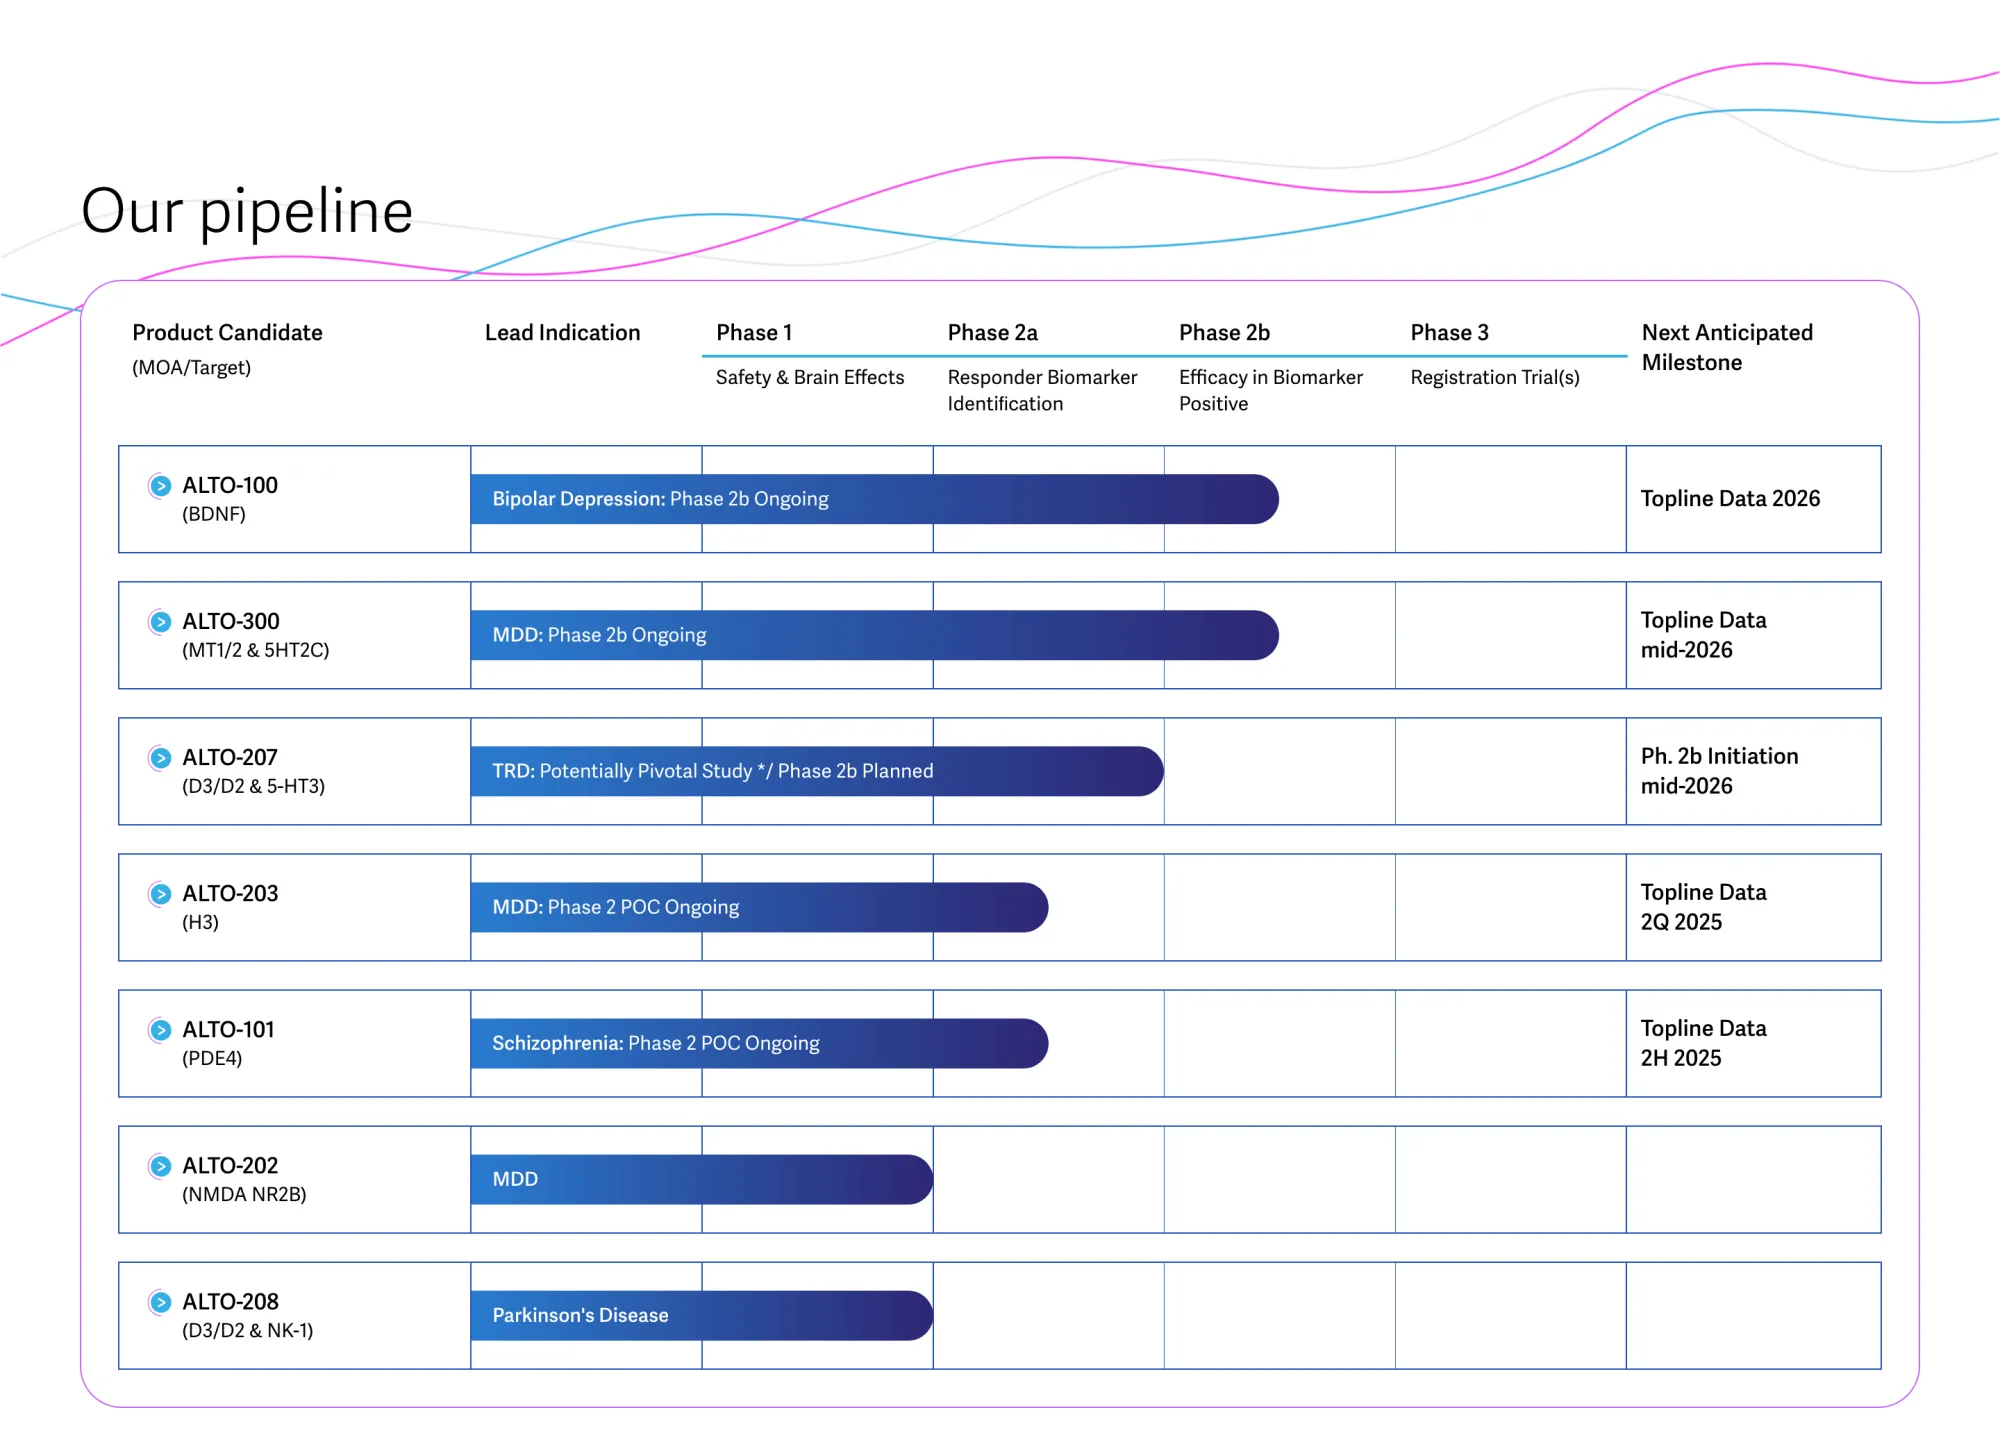Click the Topline Data 2Q 2025 milestone
The width and height of the screenshot is (2000, 1433).
coord(1703,907)
